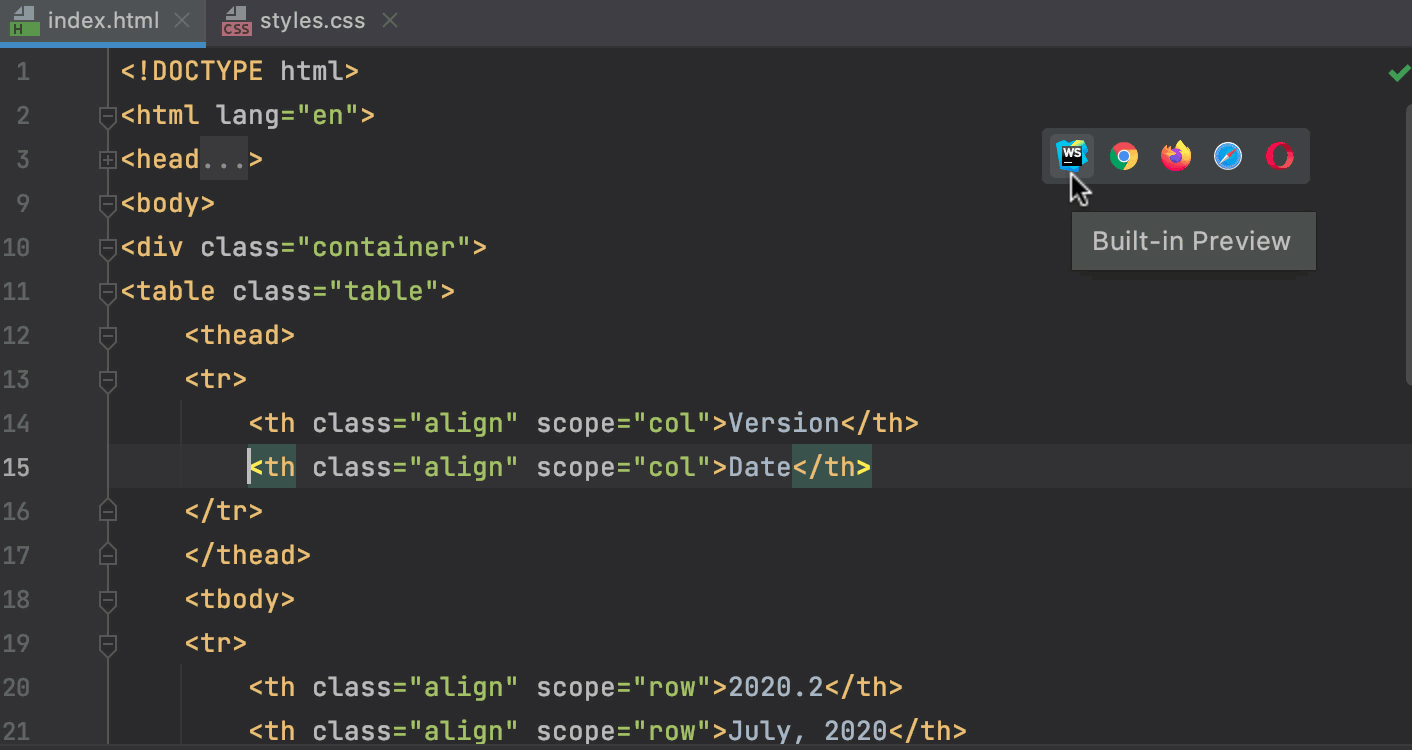The width and height of the screenshot is (1412, 750).
Task: Open the page in Opera
Action: point(1280,155)
